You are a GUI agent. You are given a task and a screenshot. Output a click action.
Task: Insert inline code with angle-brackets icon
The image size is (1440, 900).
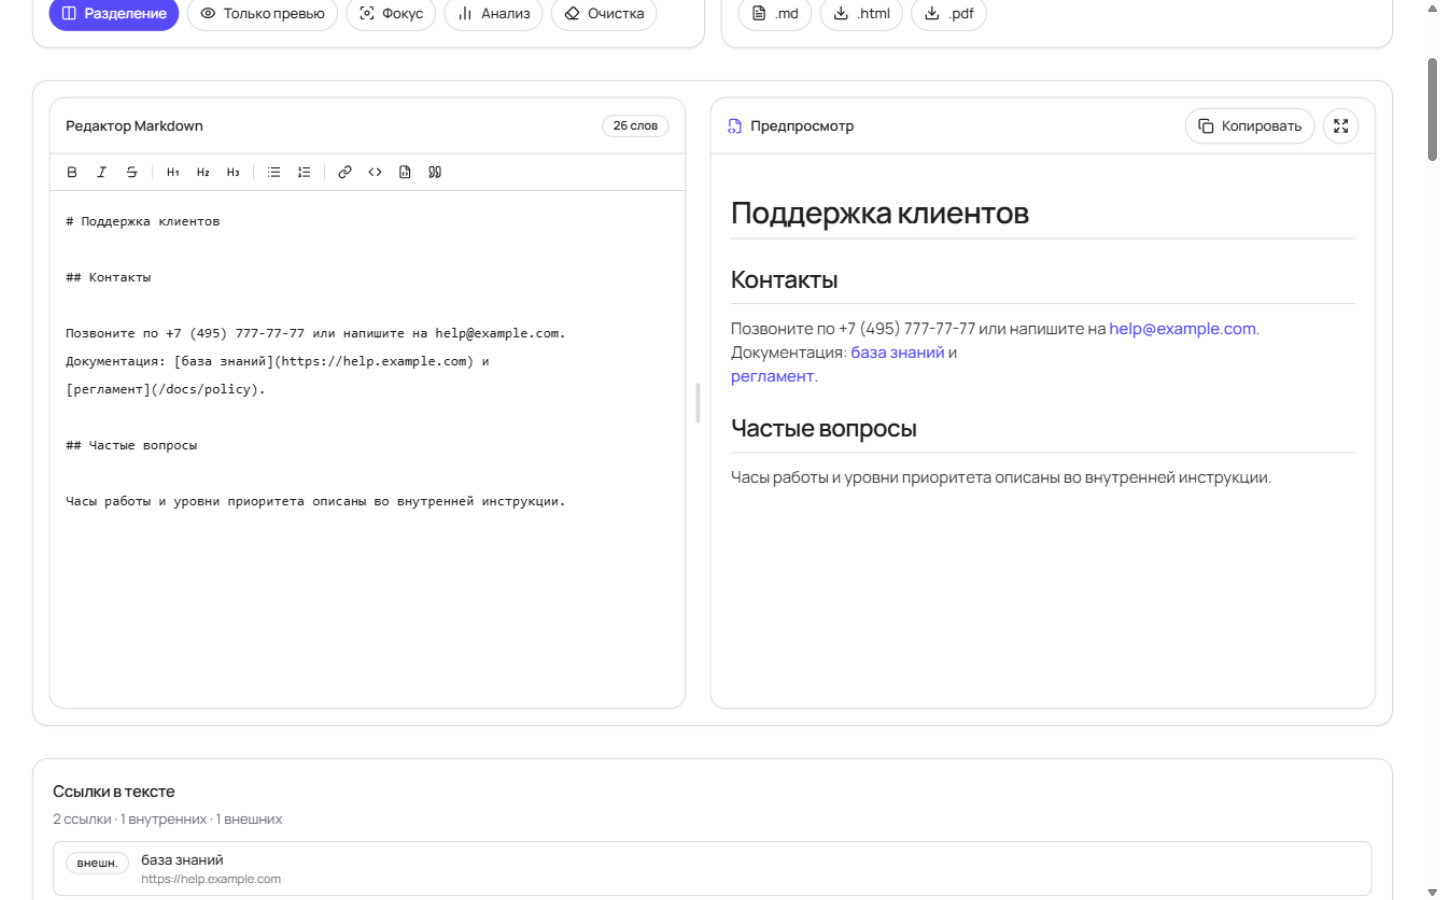[375, 172]
